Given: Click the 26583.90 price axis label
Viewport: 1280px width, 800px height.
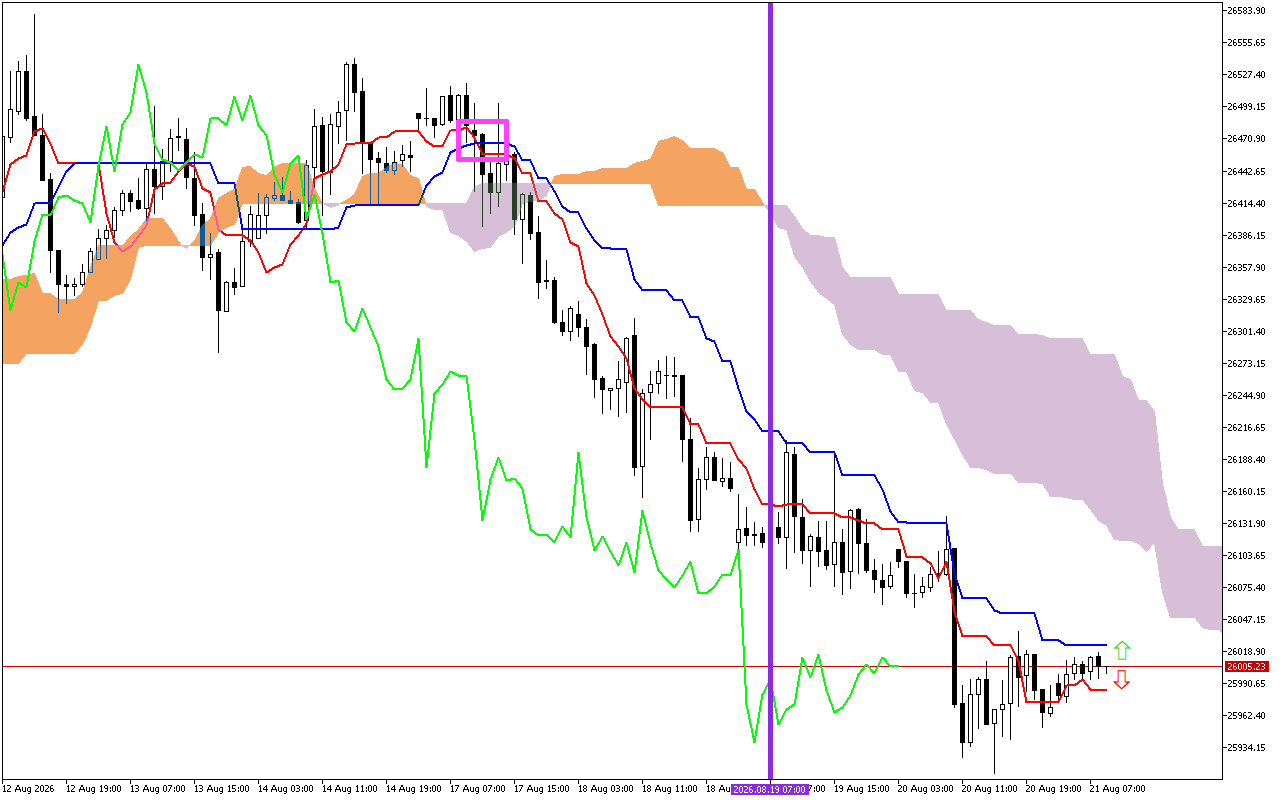Looking at the screenshot, I should (x=1246, y=11).
